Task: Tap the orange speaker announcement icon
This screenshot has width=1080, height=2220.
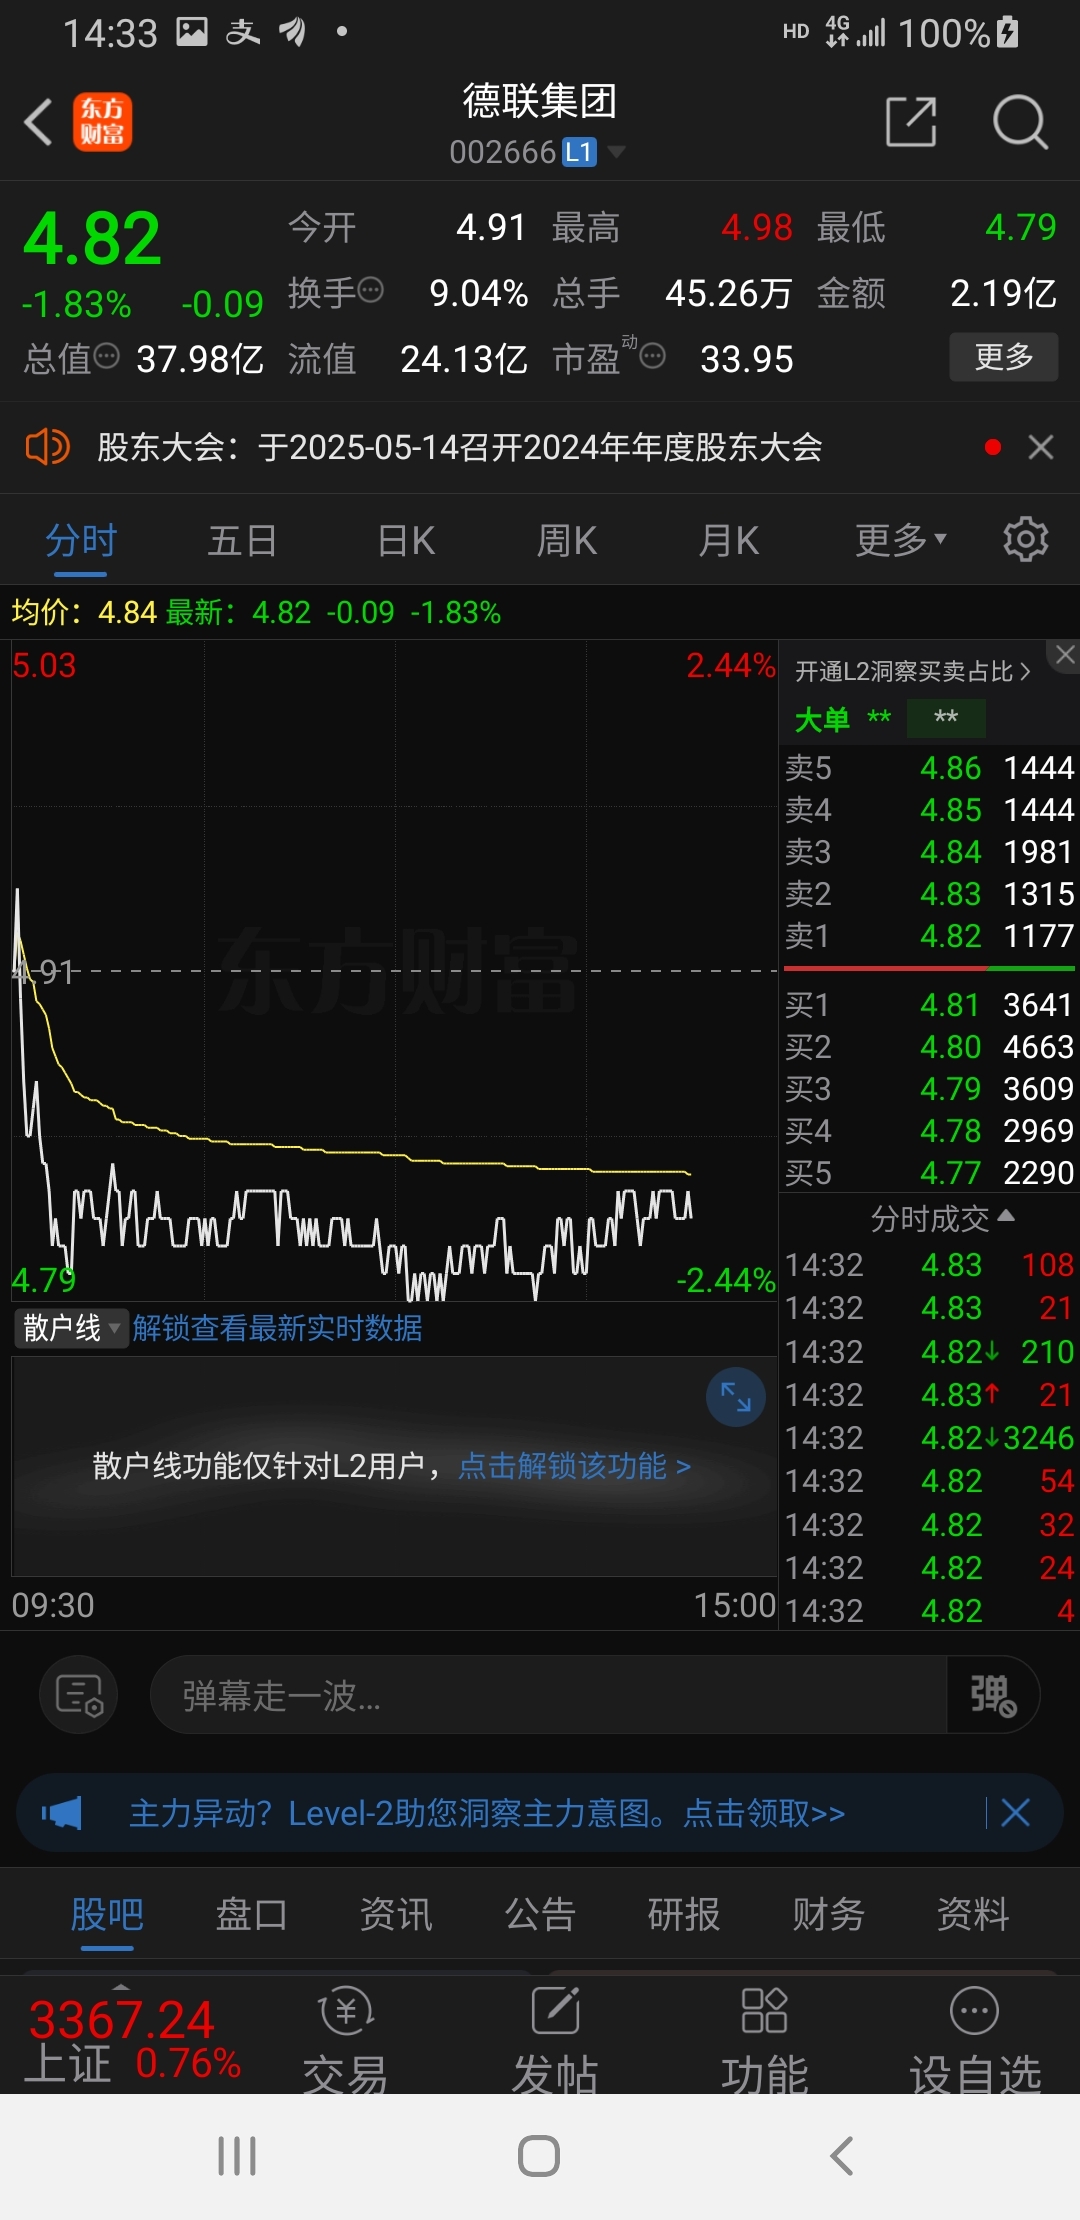Action: (47, 447)
